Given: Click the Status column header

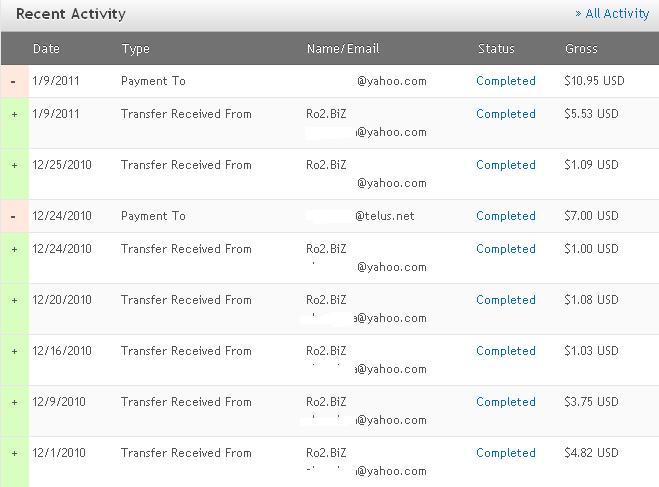Looking at the screenshot, I should (496, 48).
